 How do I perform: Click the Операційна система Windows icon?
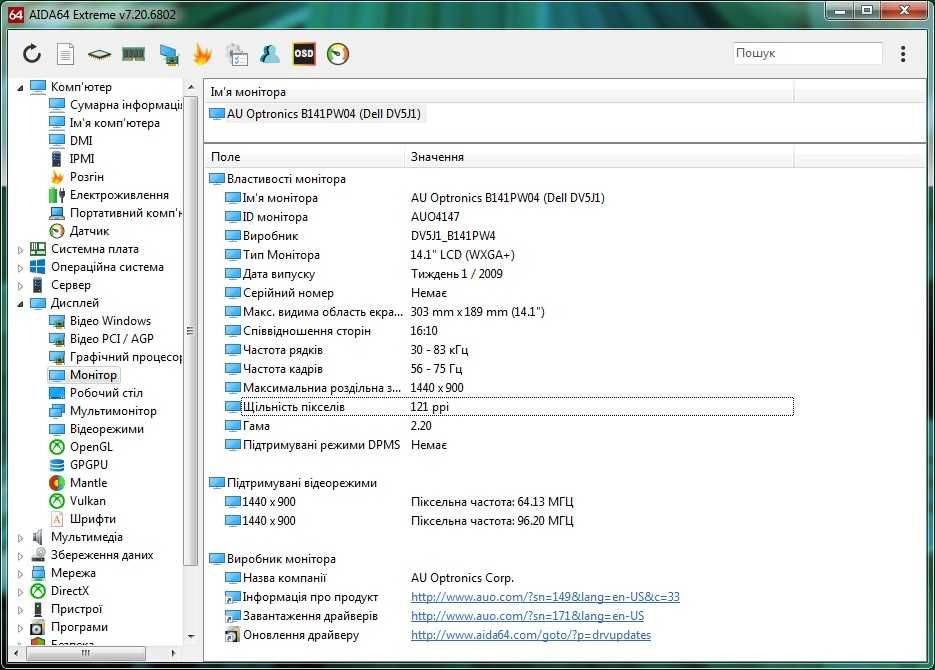tap(38, 266)
